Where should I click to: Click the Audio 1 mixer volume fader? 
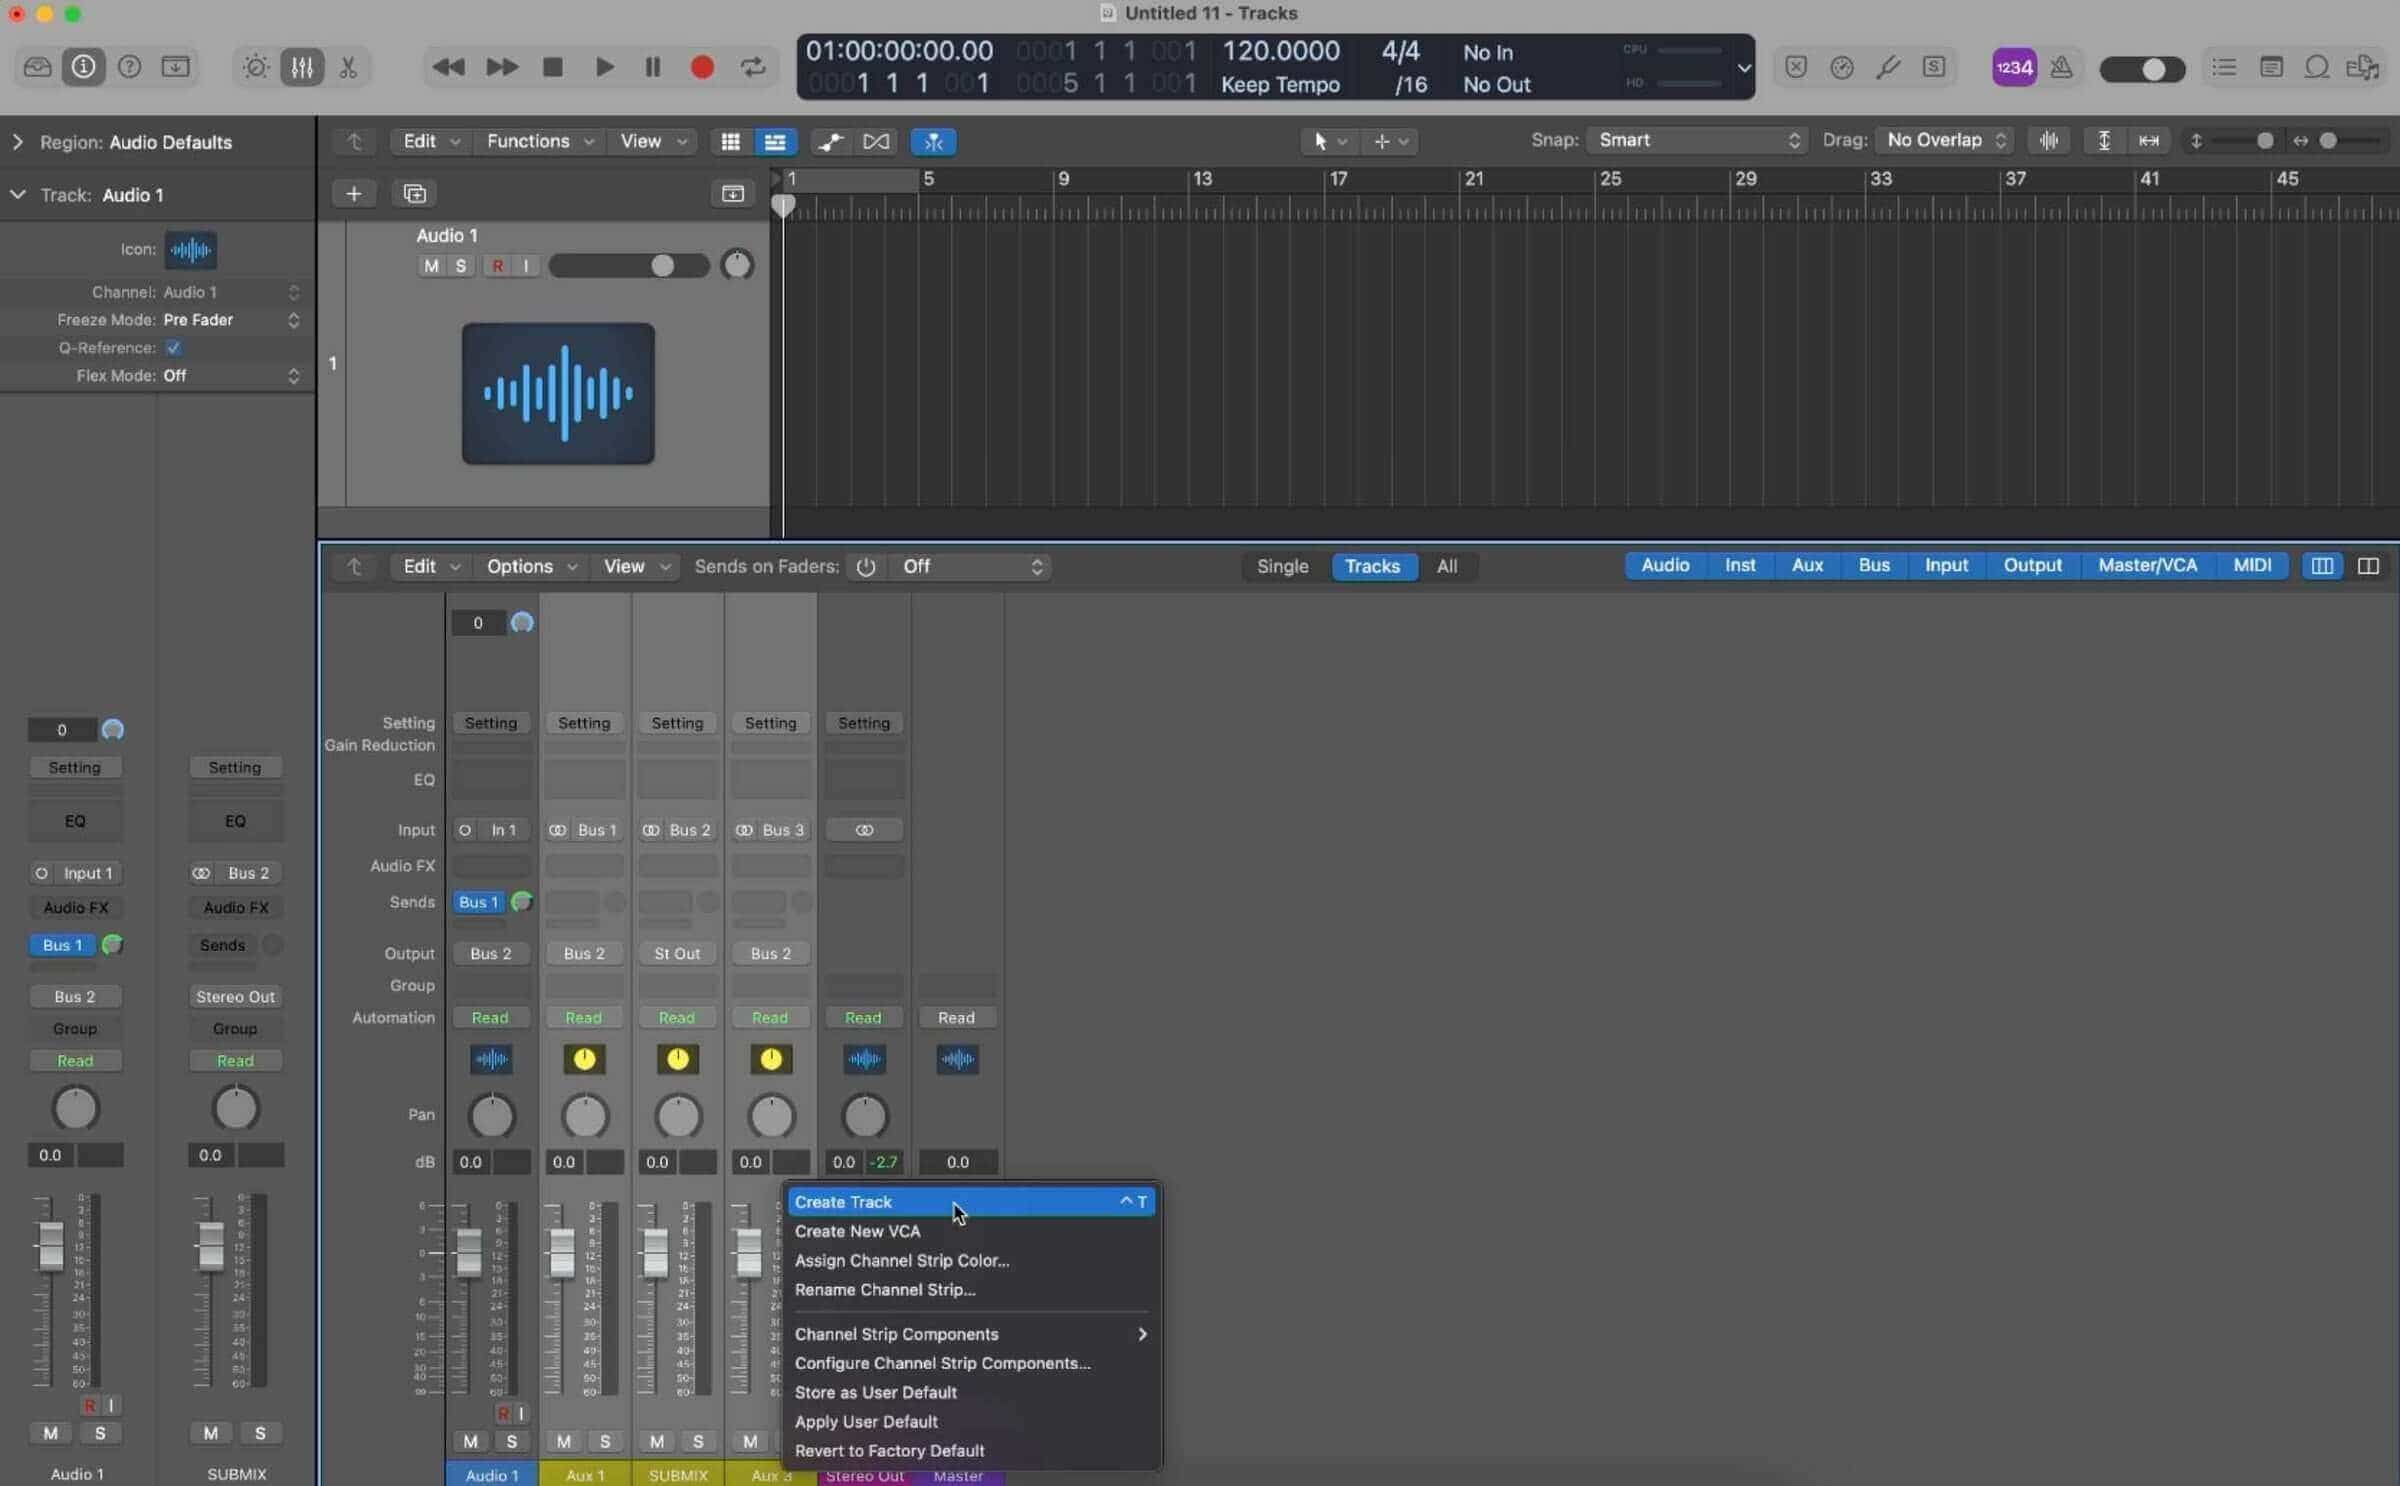tap(468, 1251)
